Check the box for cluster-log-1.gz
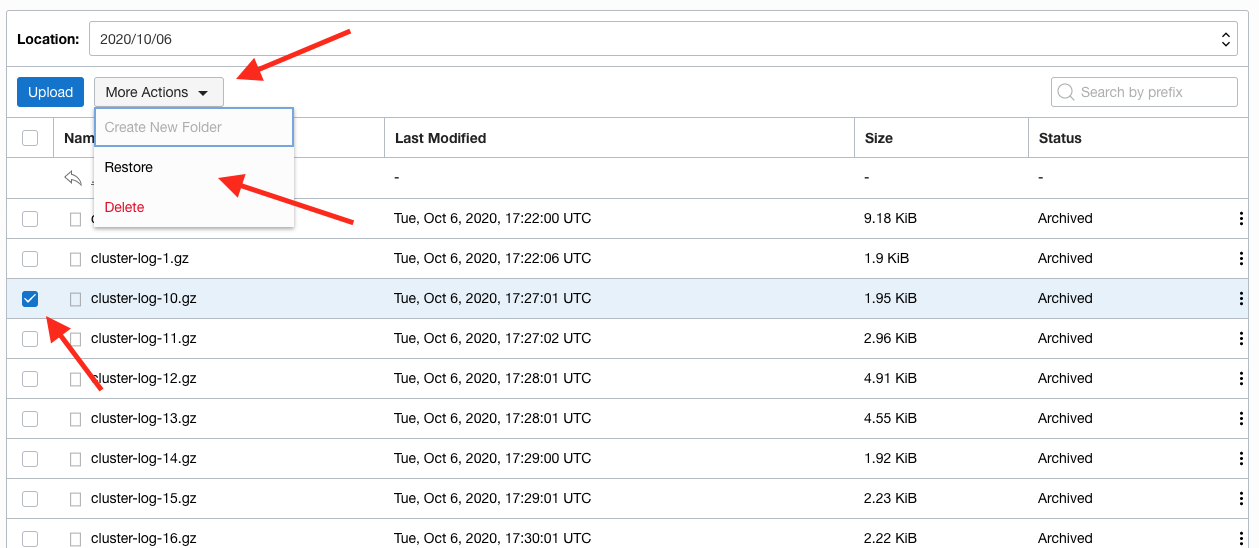The height and width of the screenshot is (548, 1259). pyautogui.click(x=30, y=258)
